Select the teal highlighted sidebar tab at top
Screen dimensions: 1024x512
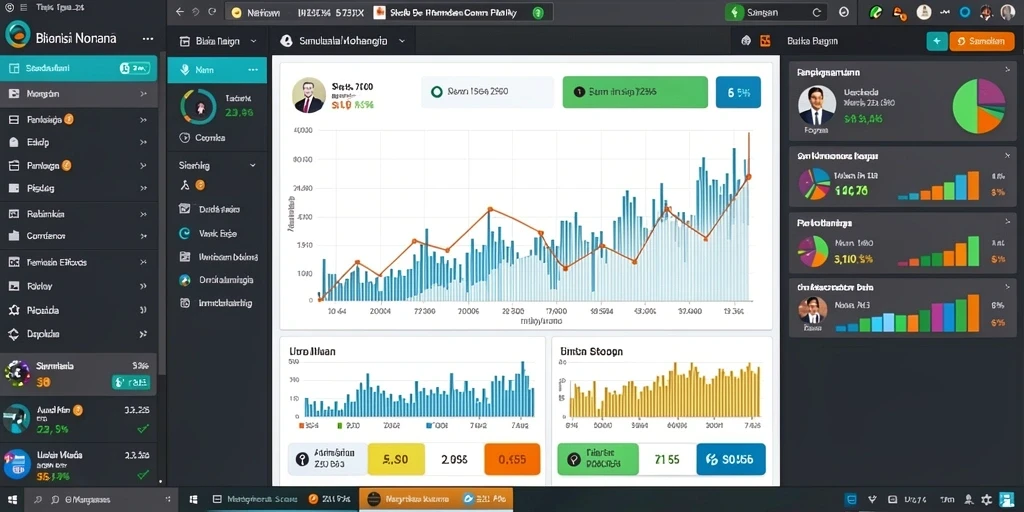(78, 68)
